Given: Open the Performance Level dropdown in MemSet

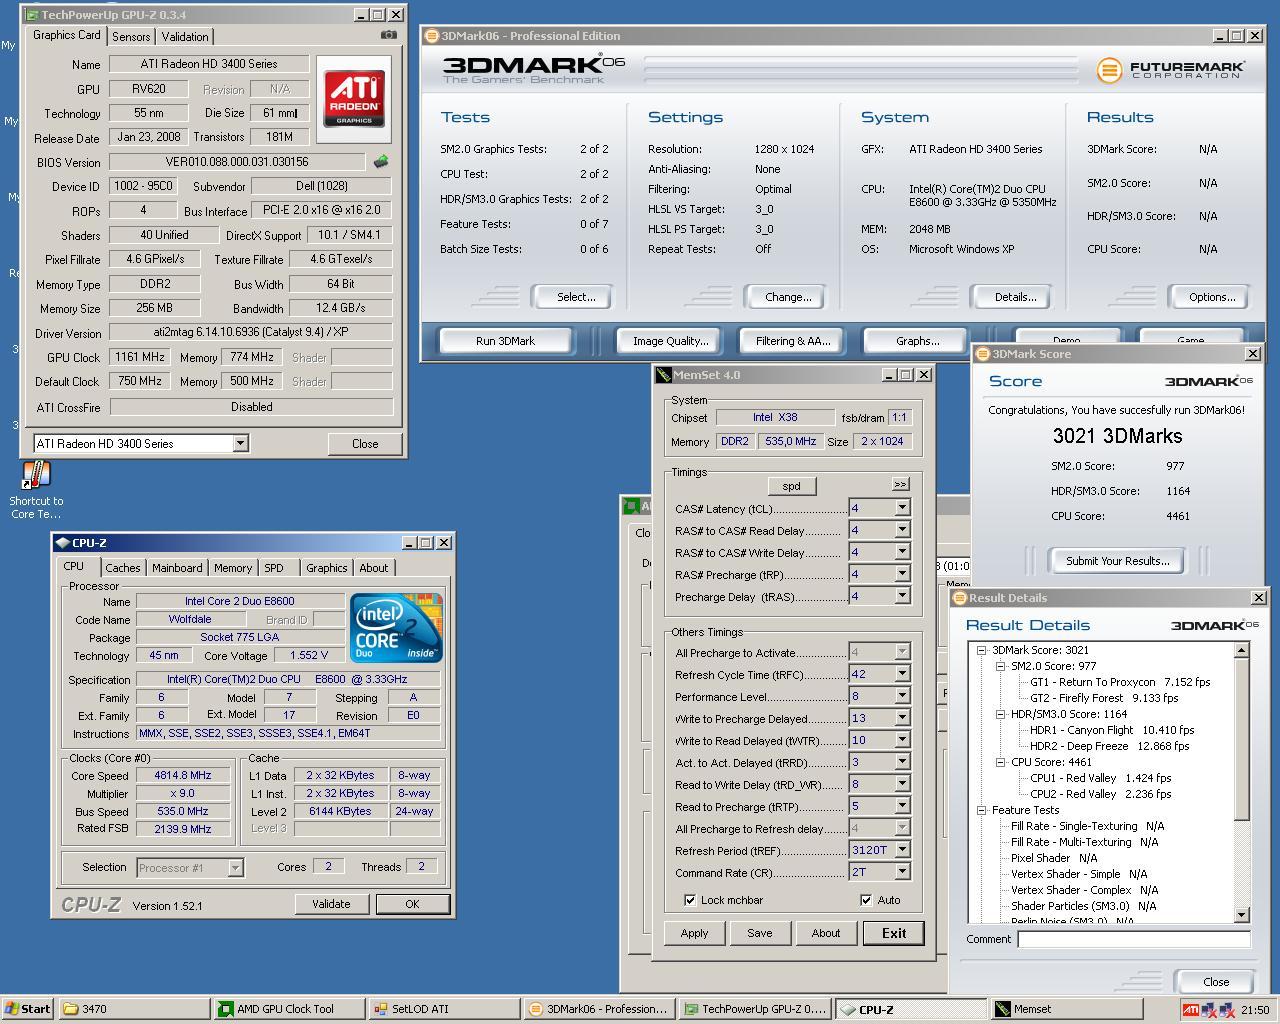Looking at the screenshot, I should (902, 696).
